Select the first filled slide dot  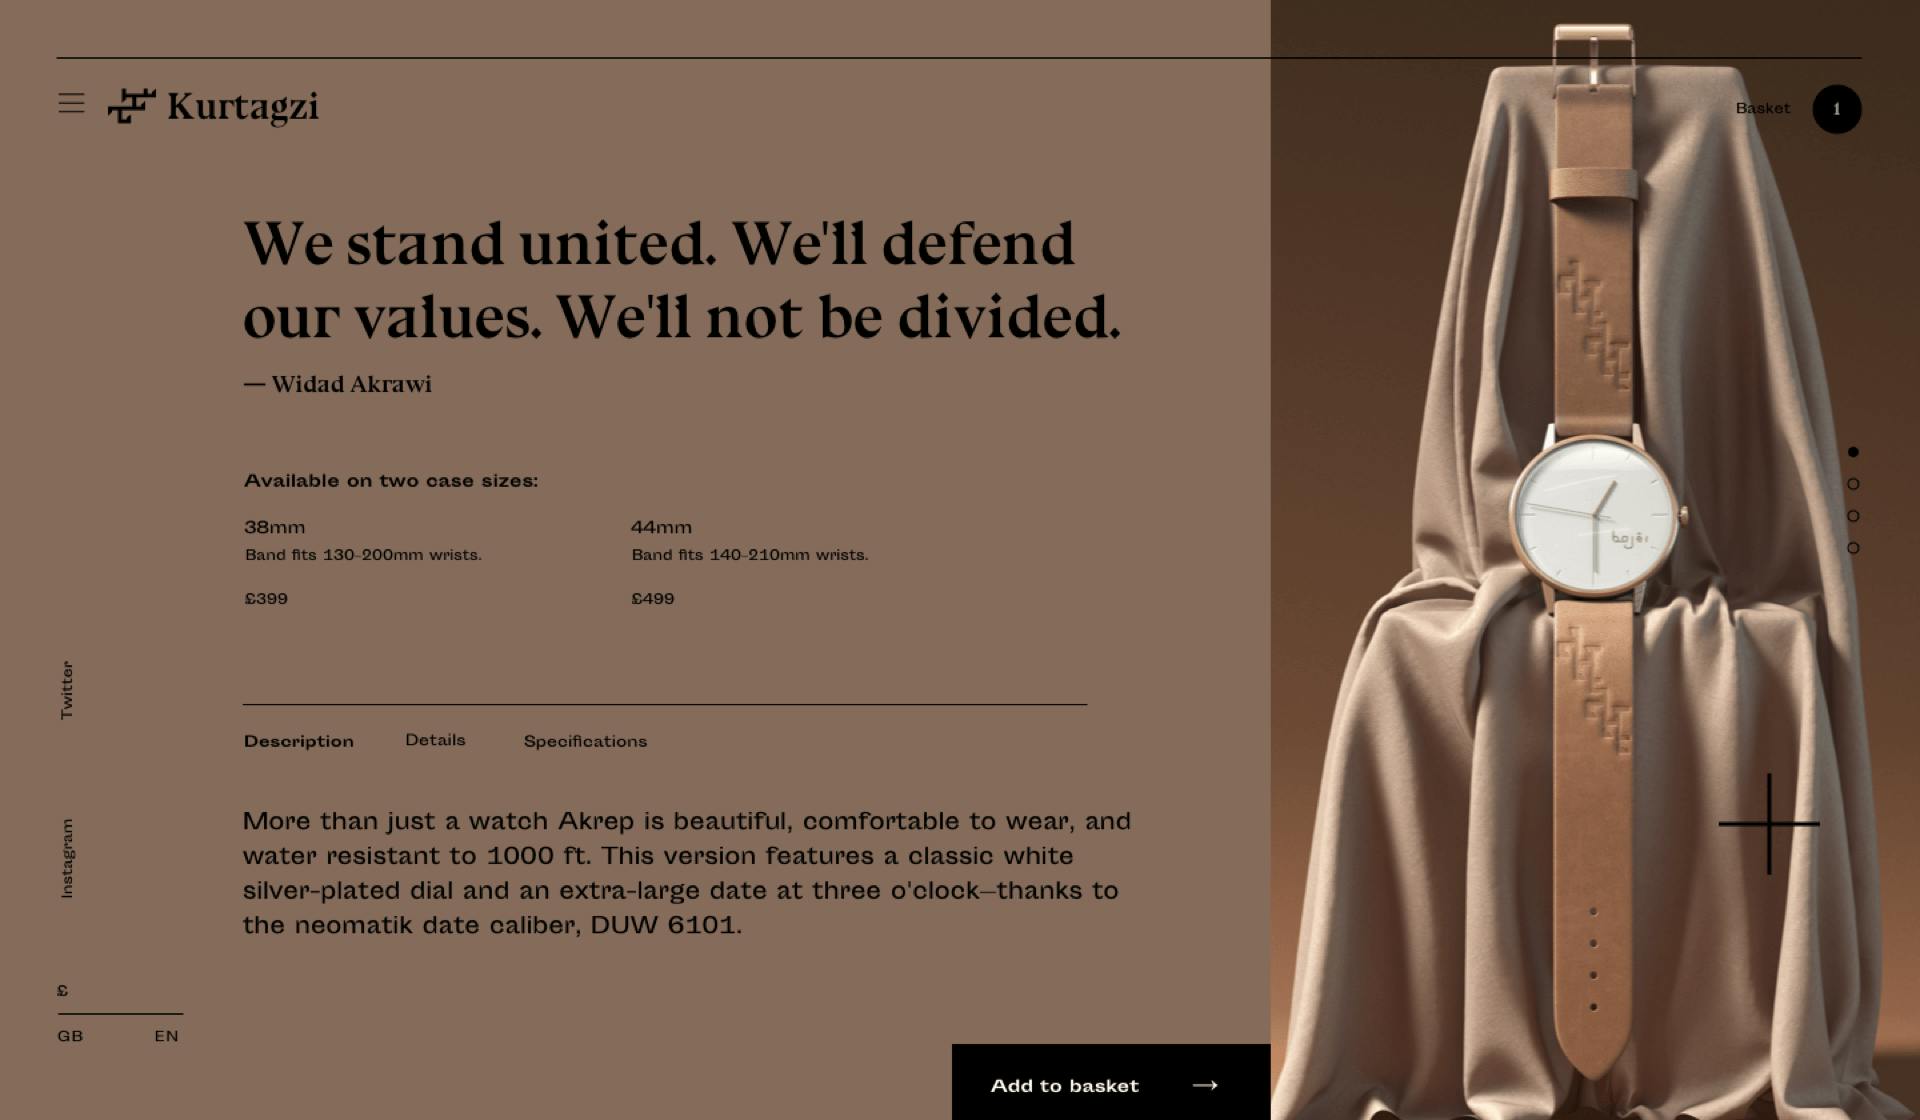pos(1853,452)
